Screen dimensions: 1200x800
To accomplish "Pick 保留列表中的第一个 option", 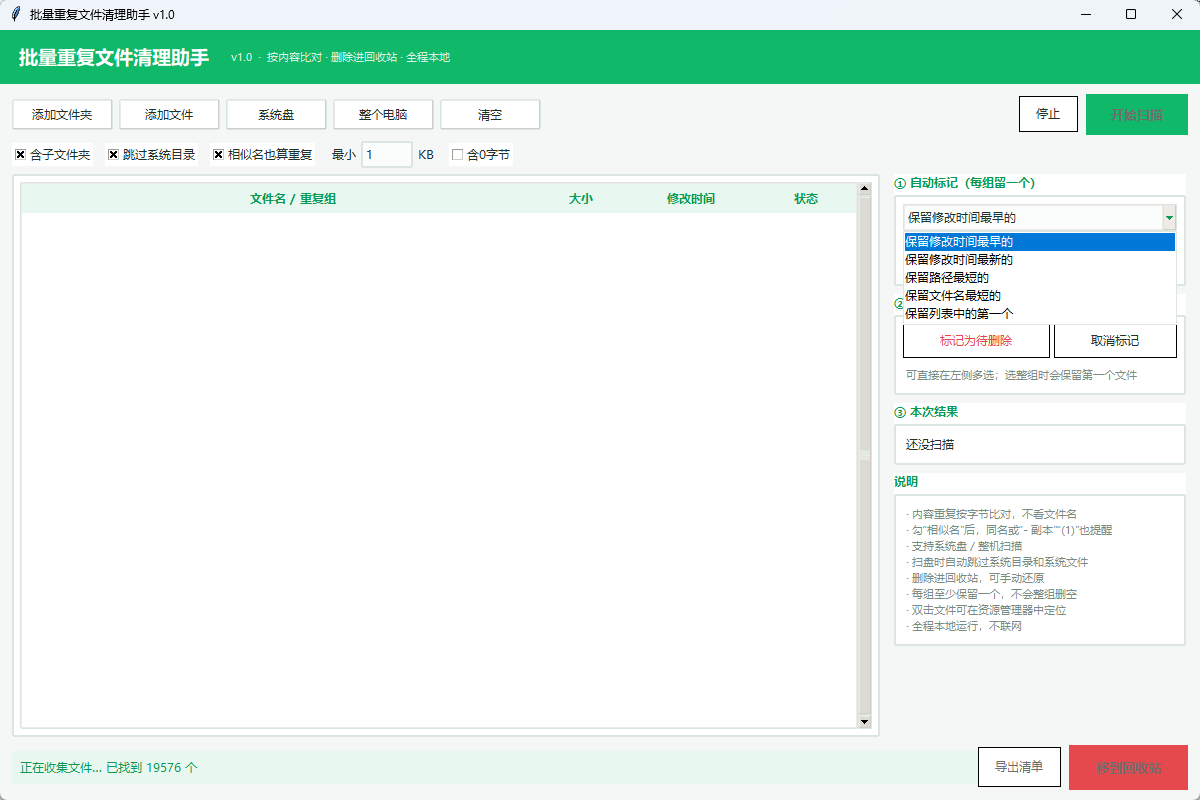I will pyautogui.click(x=1039, y=313).
